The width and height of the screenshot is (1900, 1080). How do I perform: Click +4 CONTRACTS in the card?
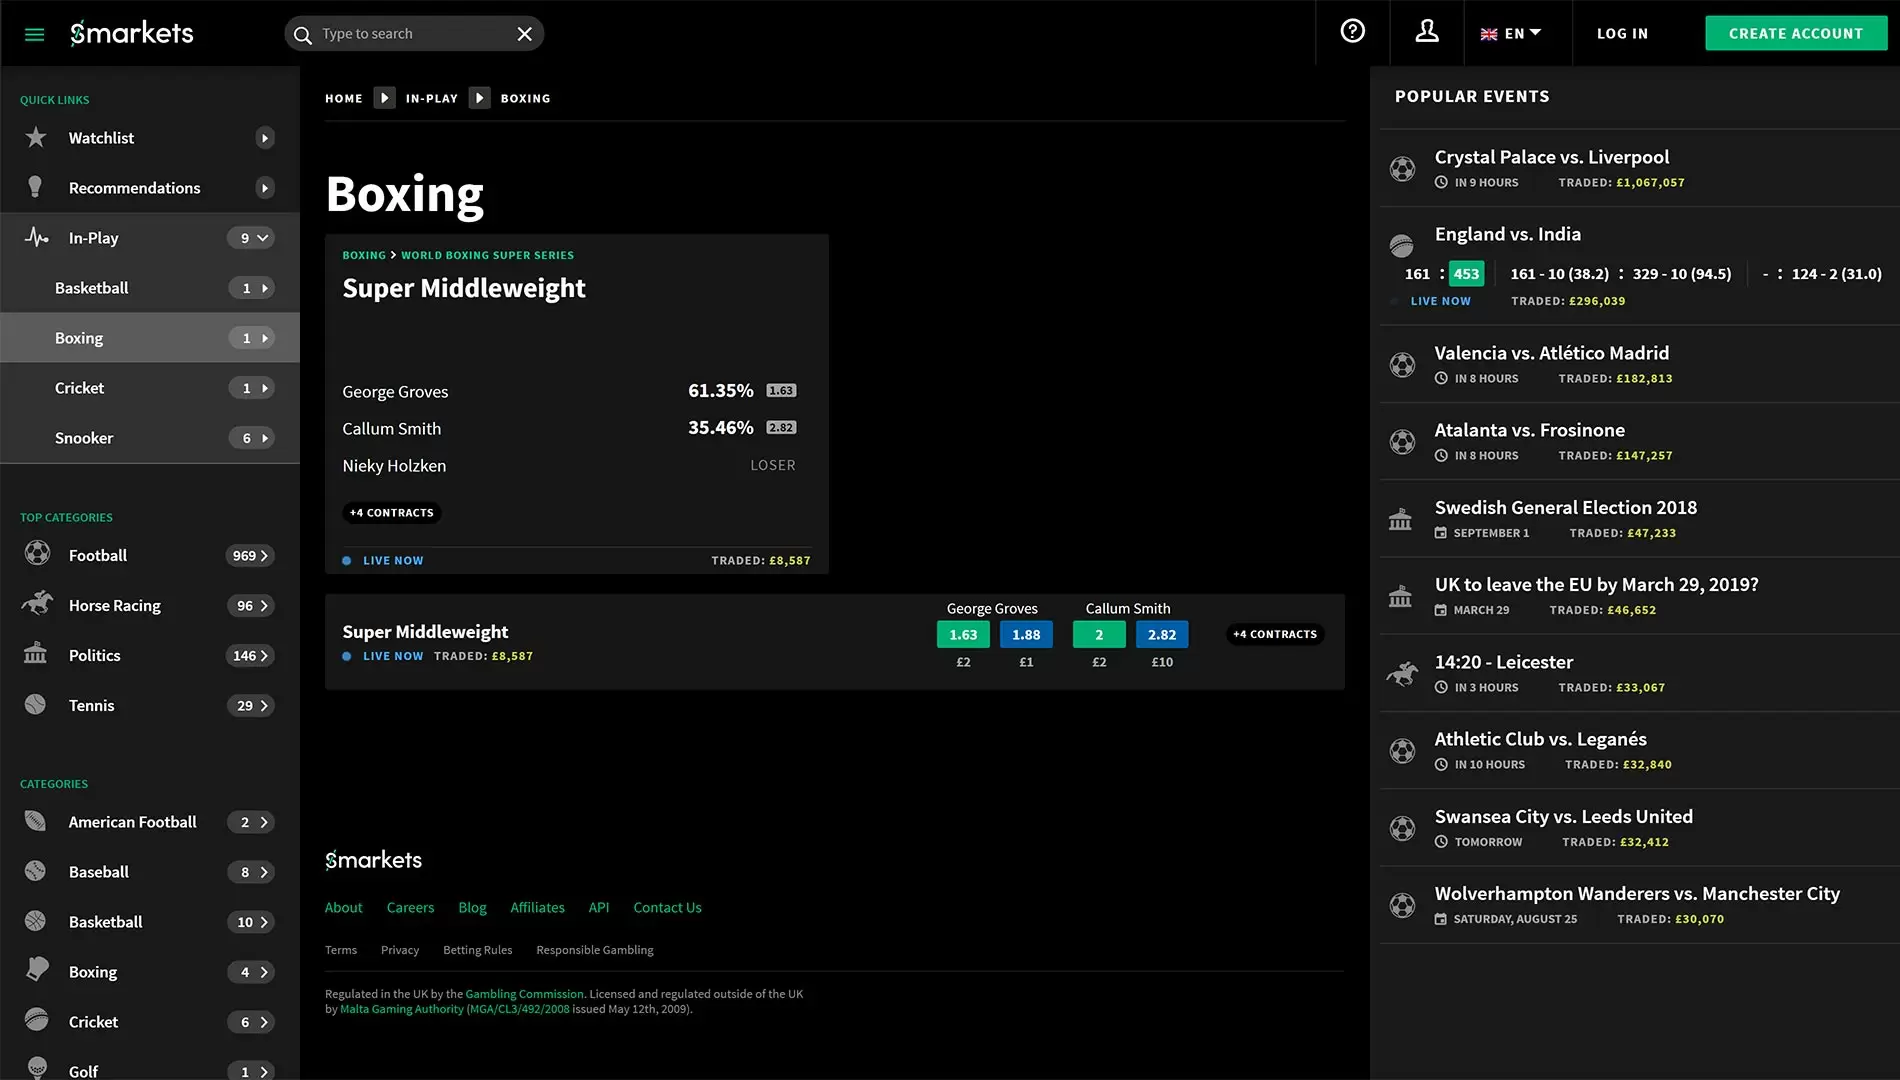392,512
